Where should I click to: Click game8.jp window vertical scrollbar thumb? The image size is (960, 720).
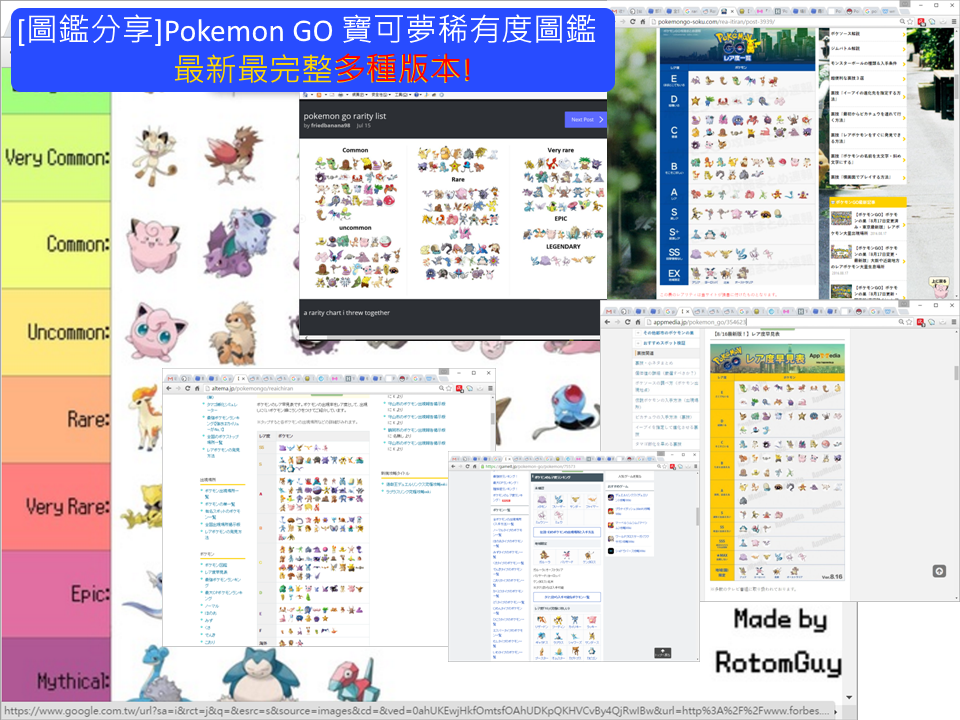coord(697,517)
